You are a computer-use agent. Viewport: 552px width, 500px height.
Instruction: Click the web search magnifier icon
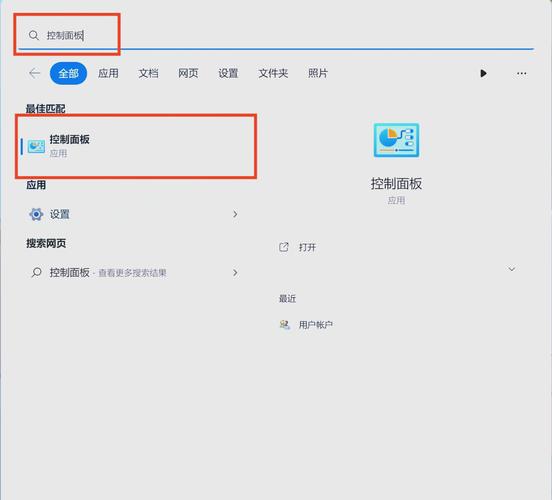pyautogui.click(x=36, y=273)
